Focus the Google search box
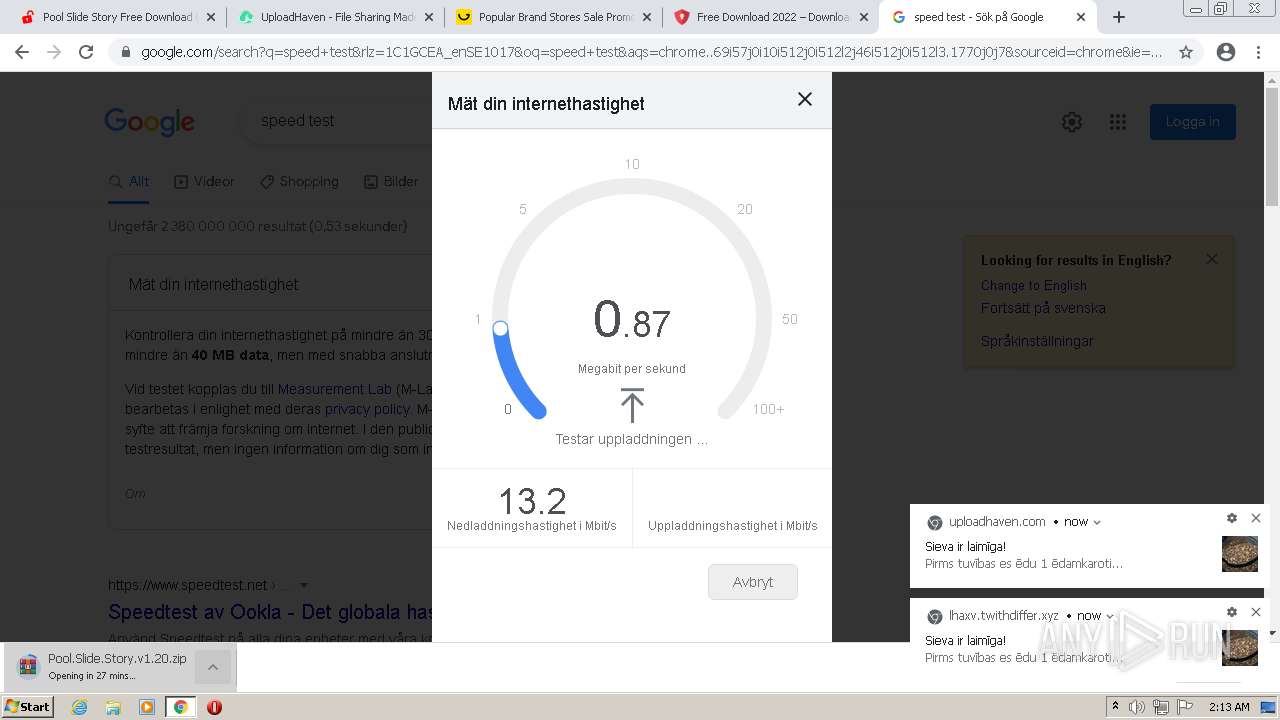Viewport: 1280px width, 720px height. pos(335,121)
